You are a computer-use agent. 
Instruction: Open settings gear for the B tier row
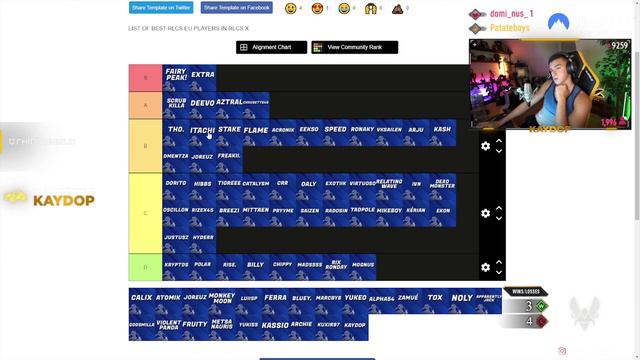pyautogui.click(x=485, y=146)
